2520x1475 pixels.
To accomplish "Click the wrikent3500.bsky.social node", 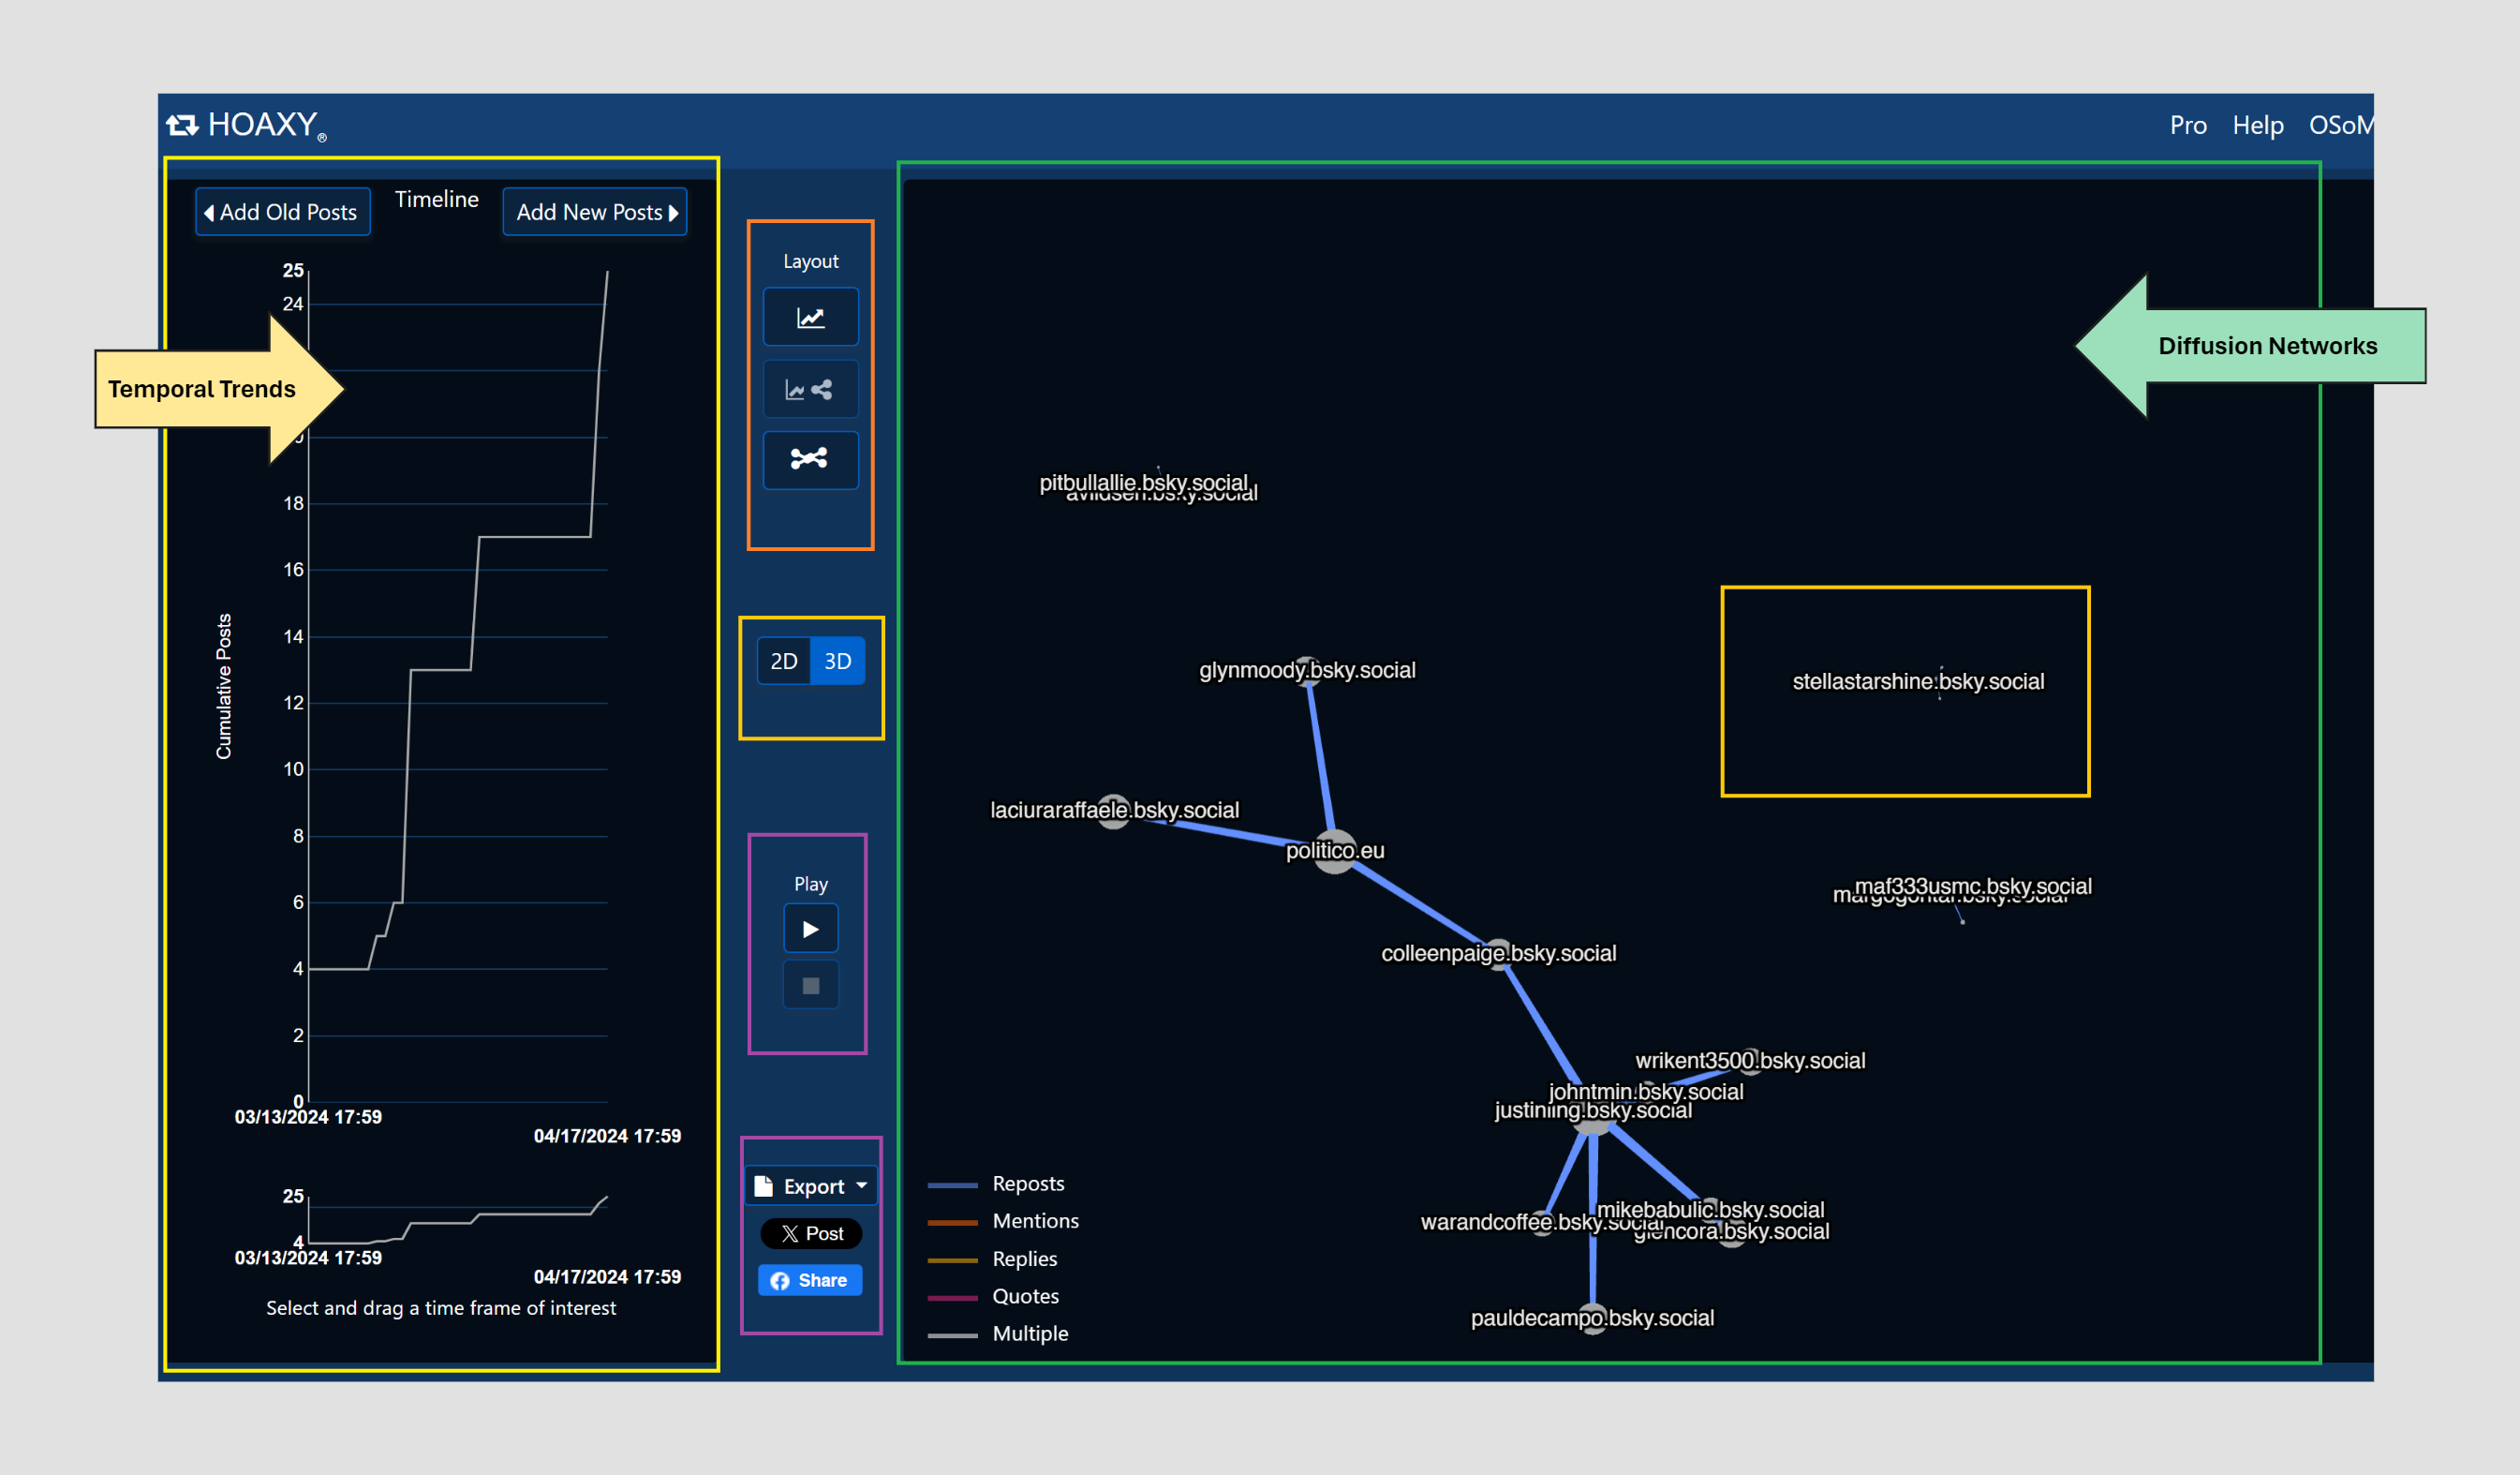I will [x=1749, y=1060].
